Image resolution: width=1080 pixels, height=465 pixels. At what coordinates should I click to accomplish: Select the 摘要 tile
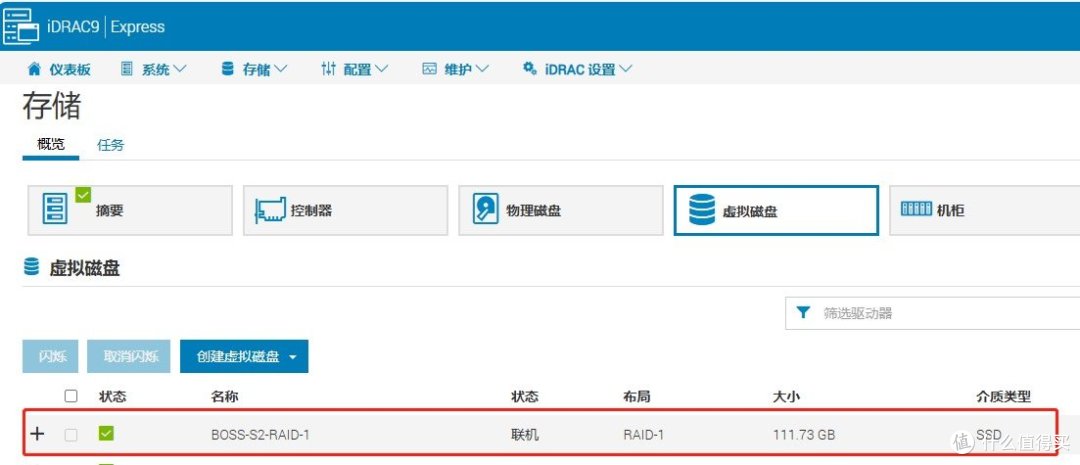(x=130, y=210)
